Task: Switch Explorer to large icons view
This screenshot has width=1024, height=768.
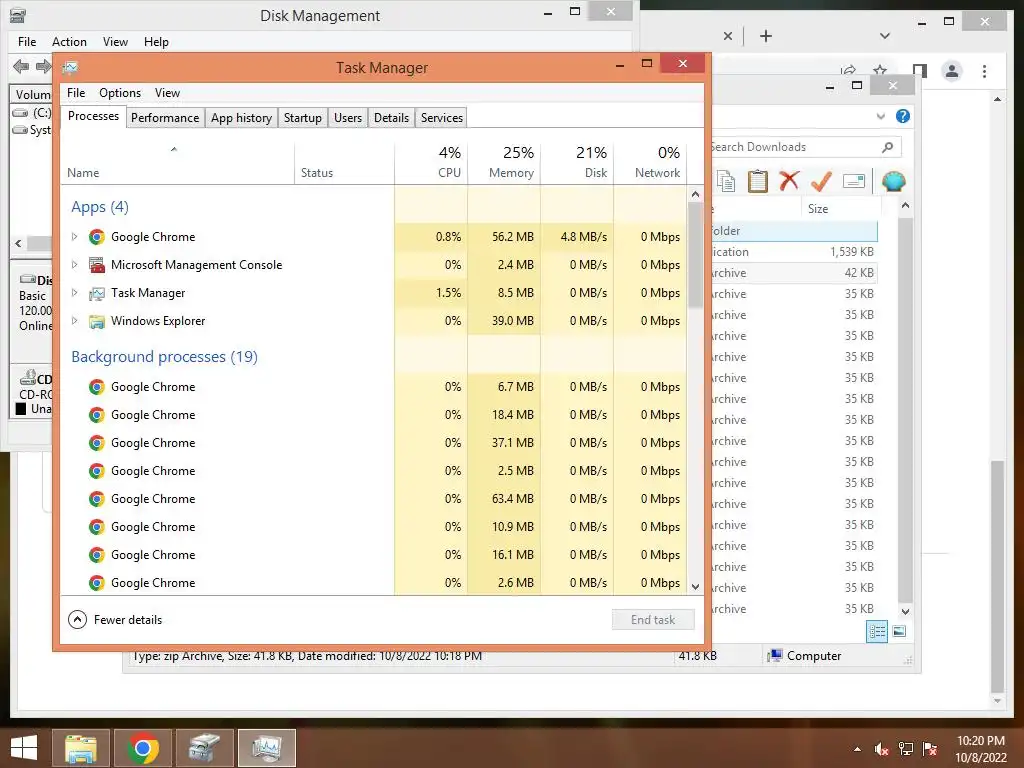Action: 899,631
